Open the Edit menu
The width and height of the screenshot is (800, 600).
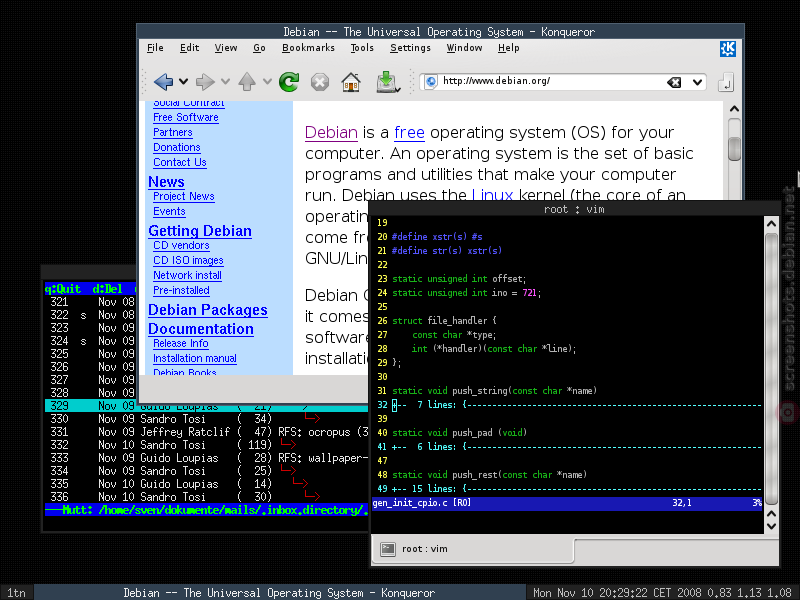(x=189, y=48)
